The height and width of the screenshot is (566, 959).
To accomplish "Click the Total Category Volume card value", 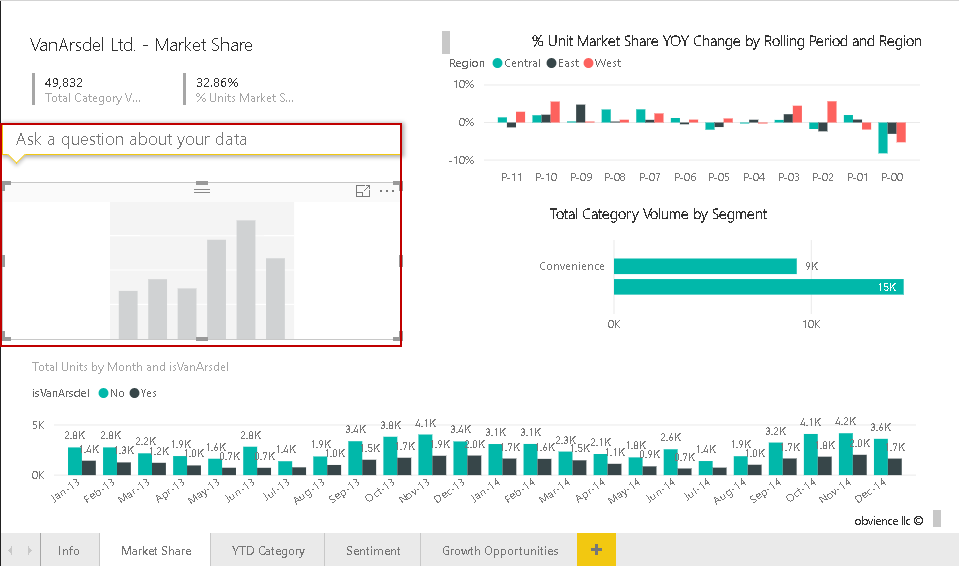I will tap(64, 83).
